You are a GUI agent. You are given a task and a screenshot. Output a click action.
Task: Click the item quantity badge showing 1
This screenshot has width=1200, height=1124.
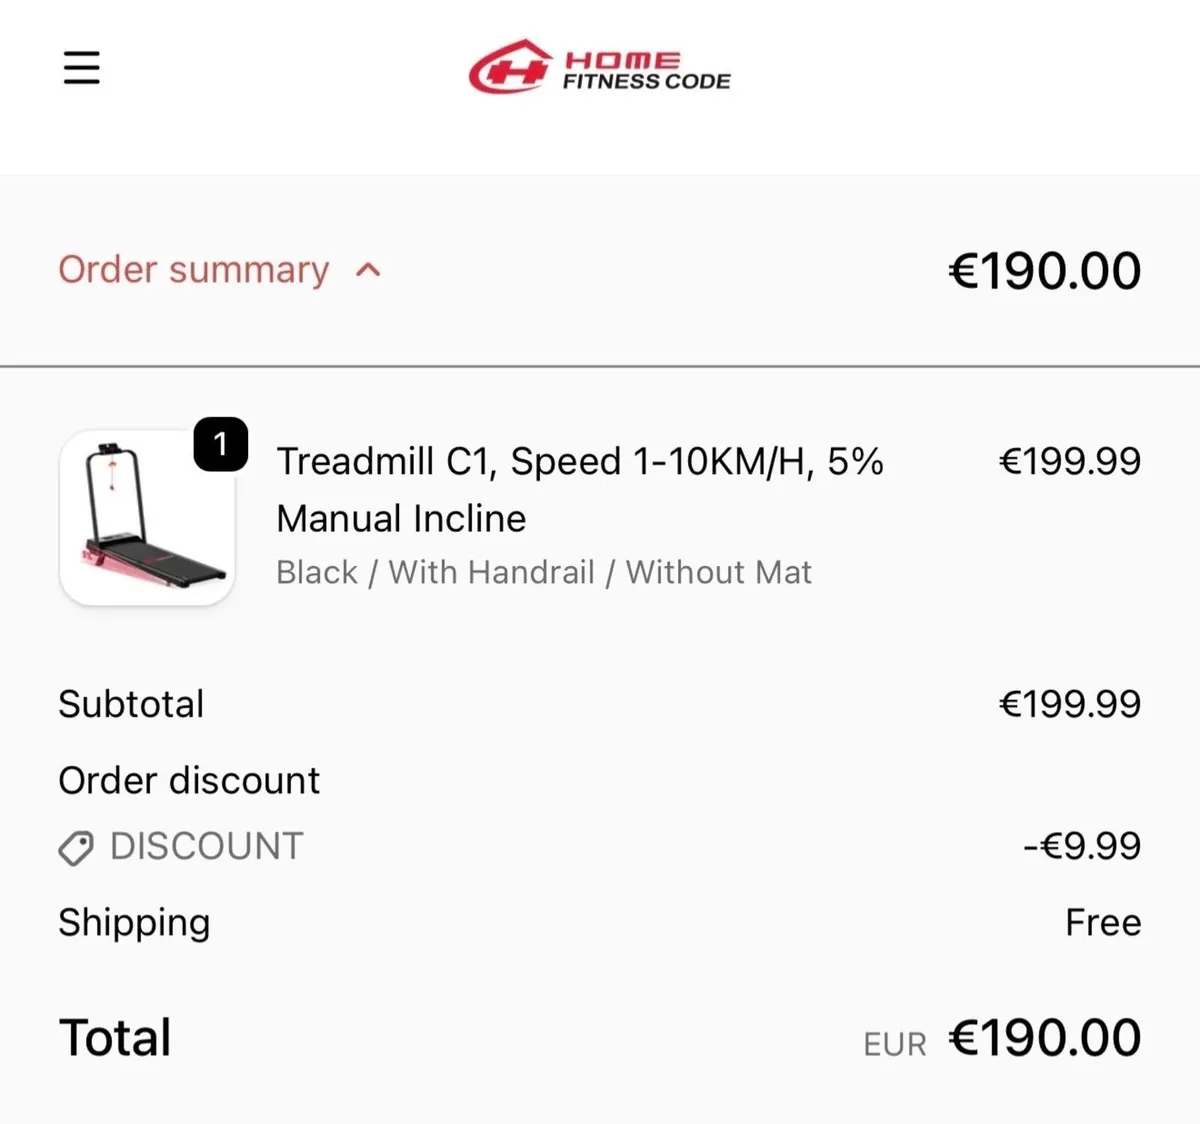(221, 445)
